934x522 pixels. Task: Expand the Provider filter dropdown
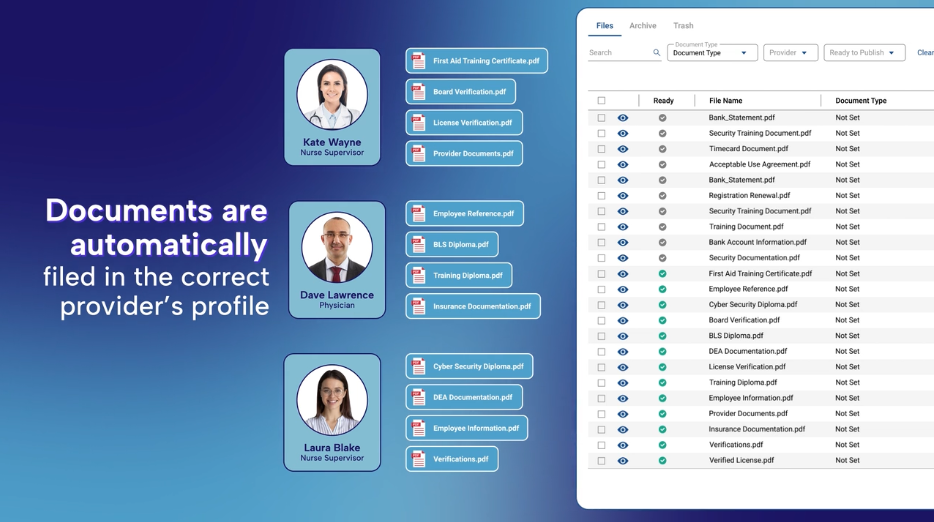pos(790,53)
